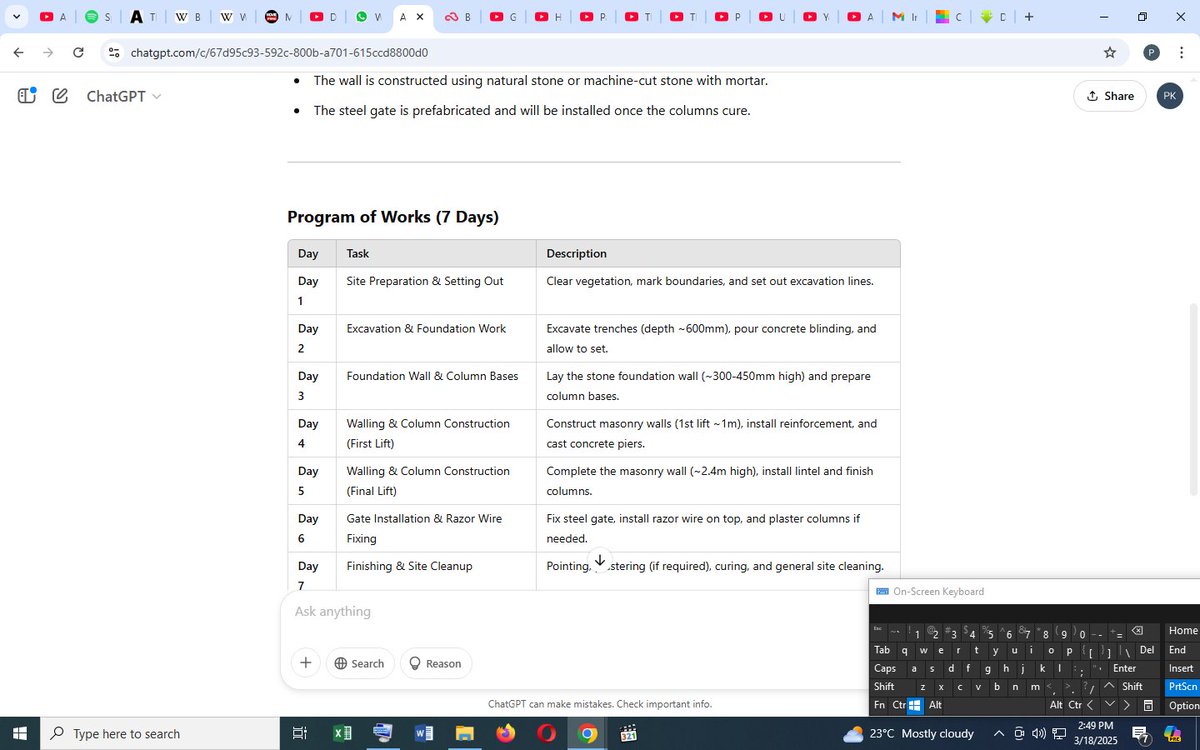The height and width of the screenshot is (750, 1200).
Task: Open Excel from the taskbar
Action: click(342, 734)
